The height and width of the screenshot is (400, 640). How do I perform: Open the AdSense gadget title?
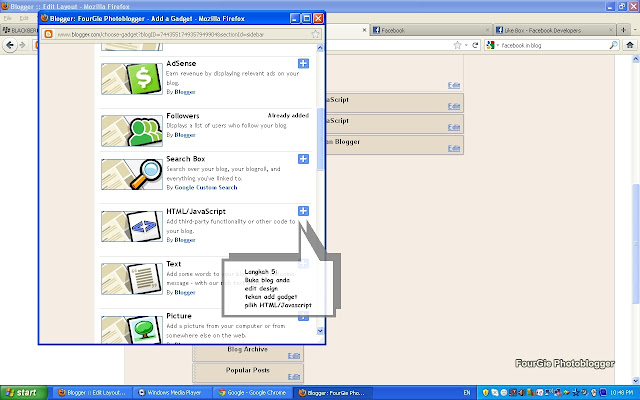(x=181, y=63)
